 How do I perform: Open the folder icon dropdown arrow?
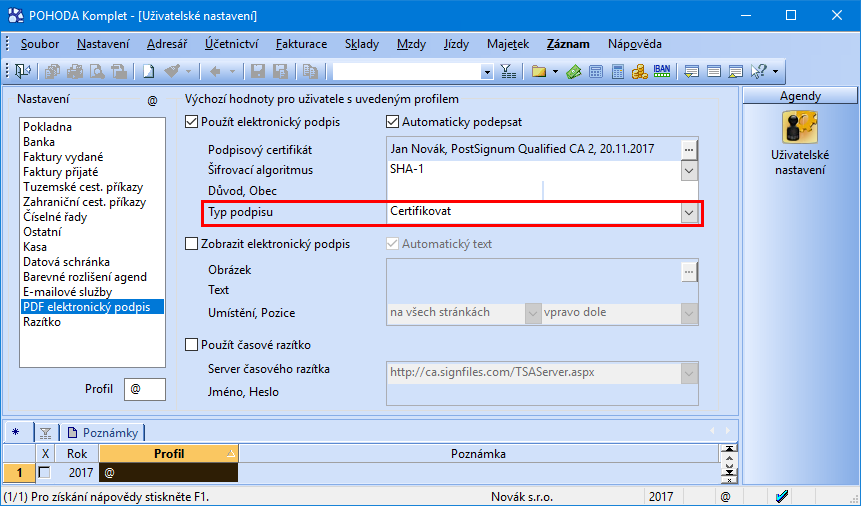click(555, 71)
